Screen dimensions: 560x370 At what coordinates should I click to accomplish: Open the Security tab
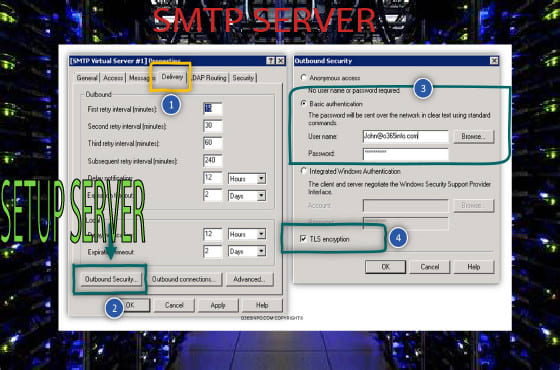pos(243,78)
